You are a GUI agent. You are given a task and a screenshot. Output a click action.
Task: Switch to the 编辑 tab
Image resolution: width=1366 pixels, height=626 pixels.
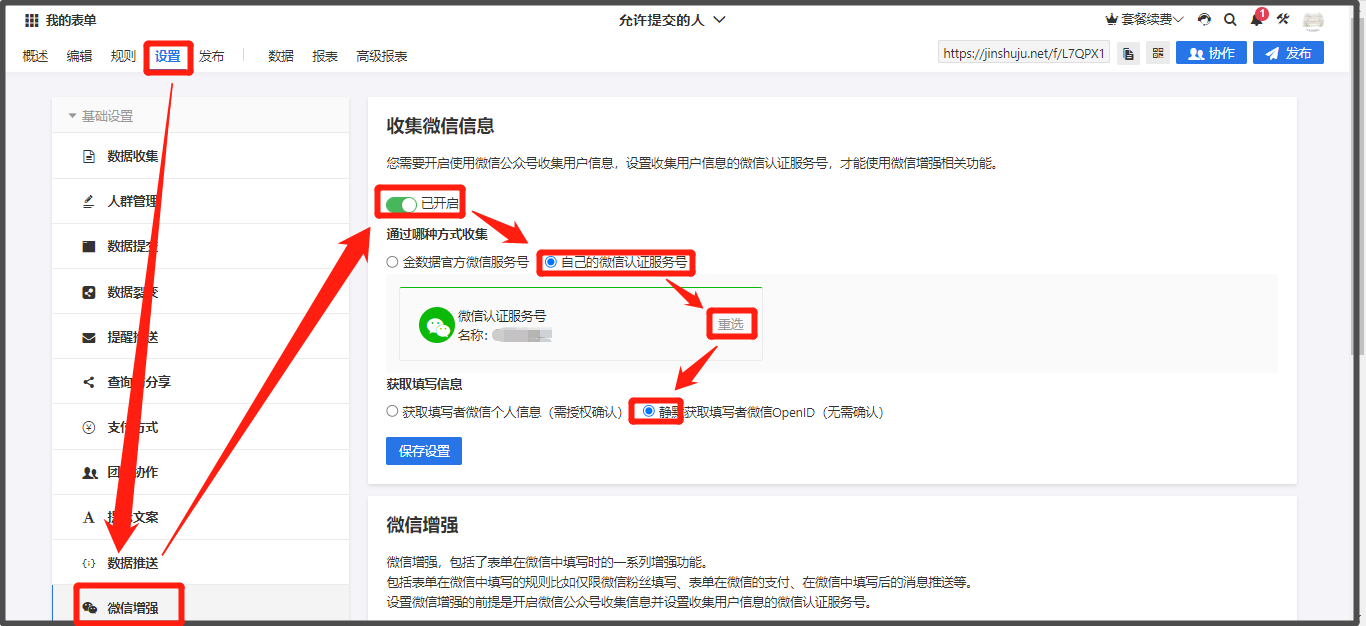pos(79,56)
